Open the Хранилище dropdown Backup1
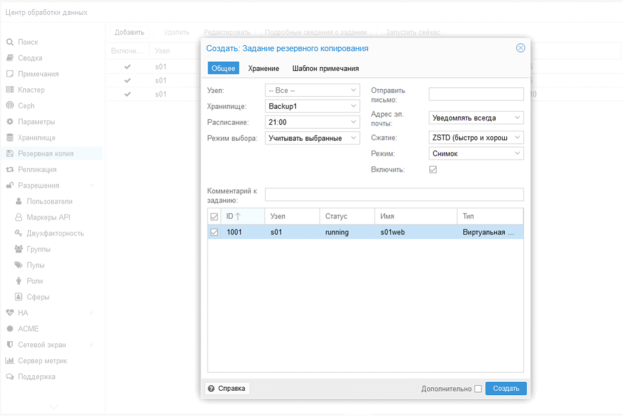This screenshot has width=623, height=416. point(312,106)
